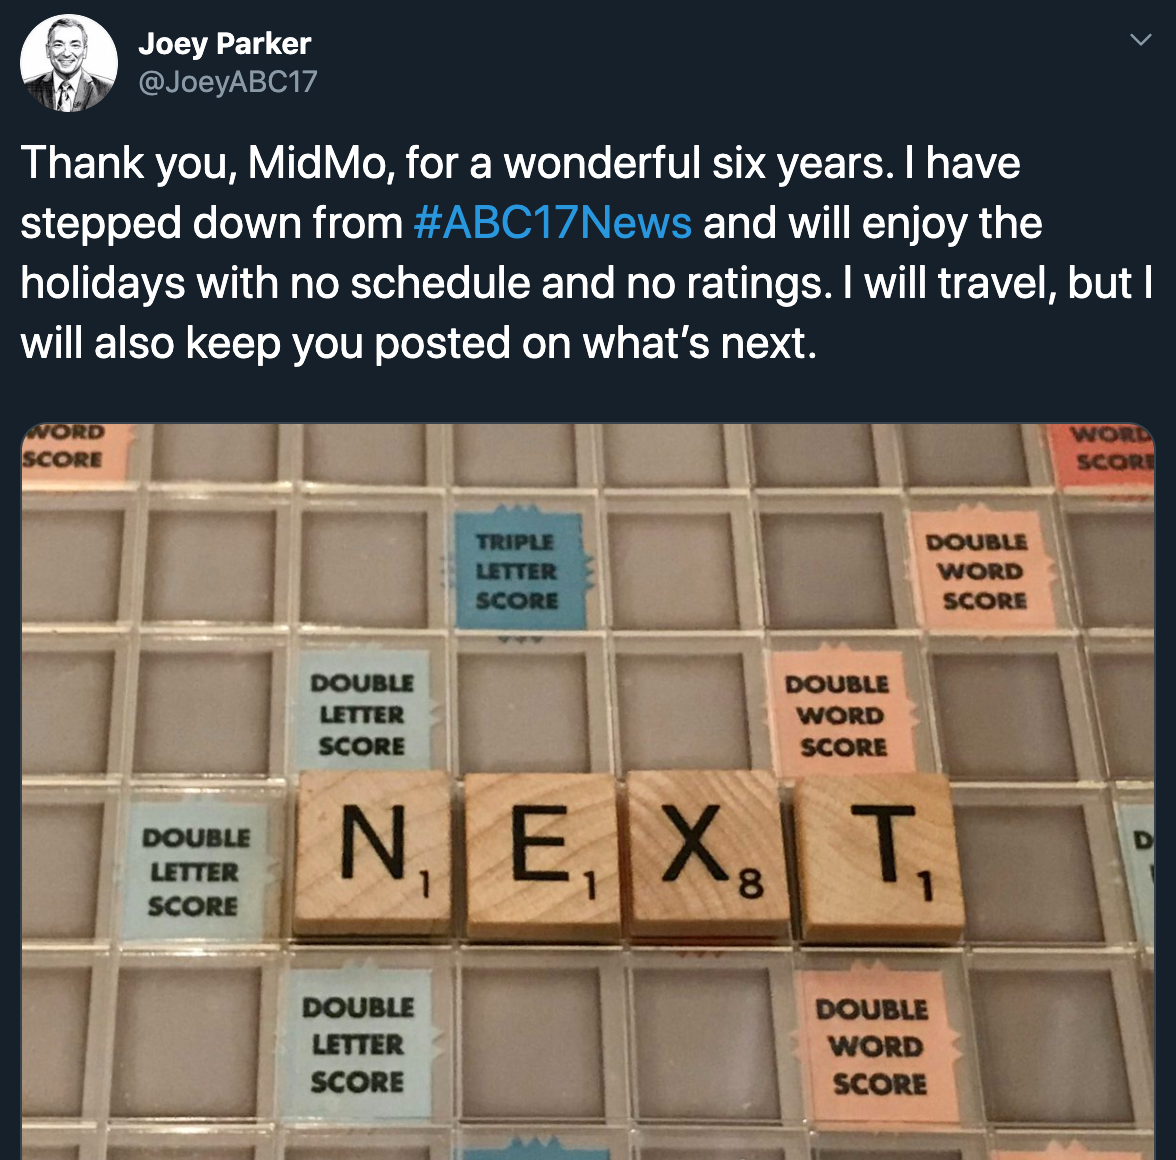This screenshot has height=1160, width=1176.
Task: Click the Double Word Score square below T
Action: (876, 1046)
